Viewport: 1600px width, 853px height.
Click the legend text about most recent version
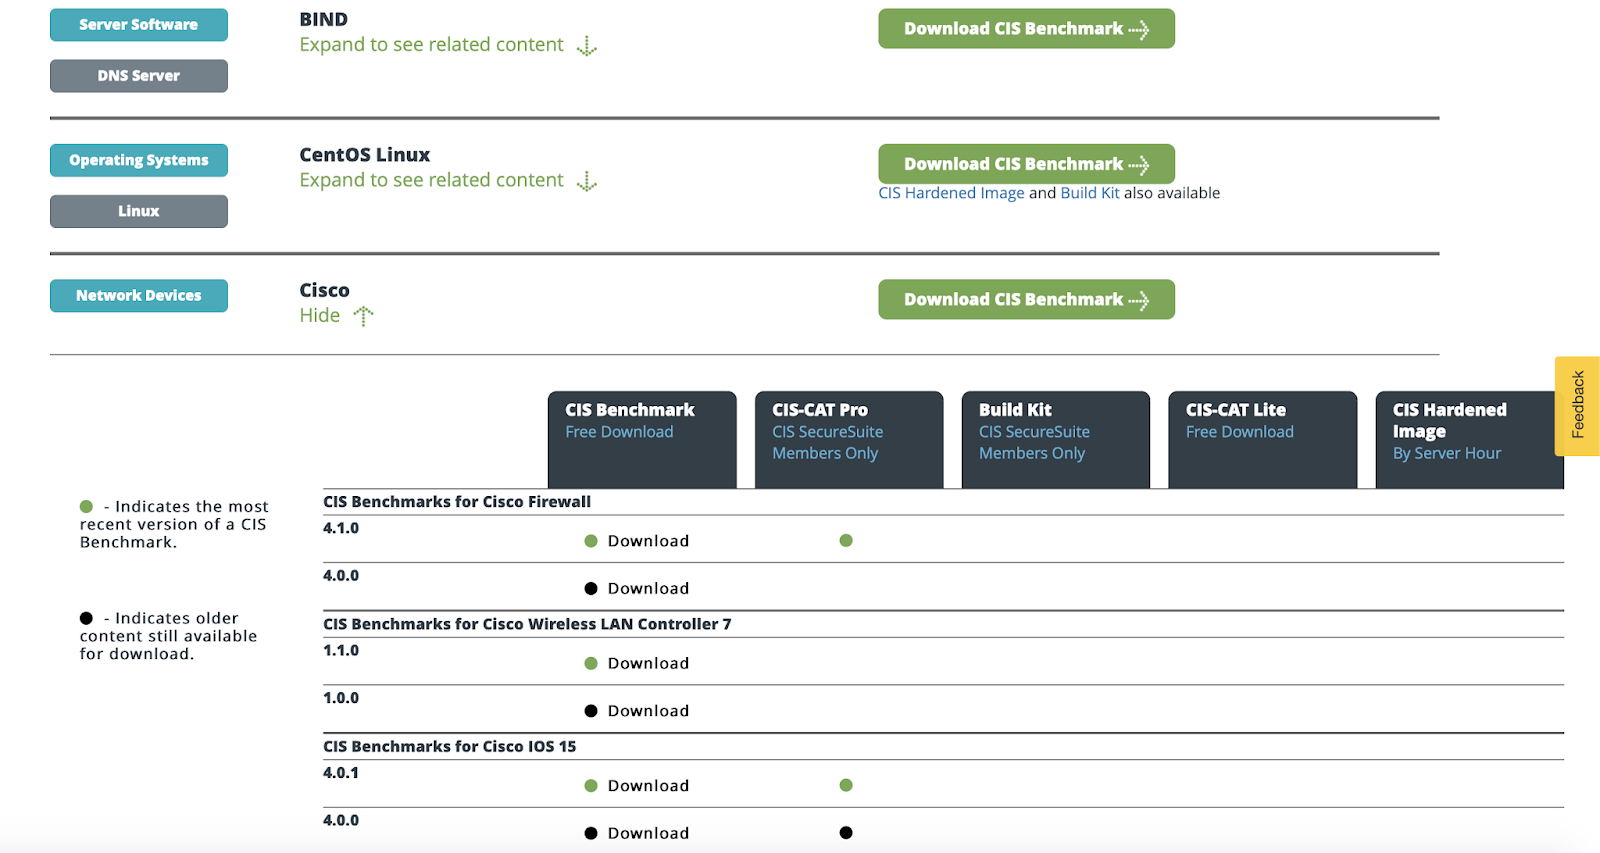click(174, 525)
